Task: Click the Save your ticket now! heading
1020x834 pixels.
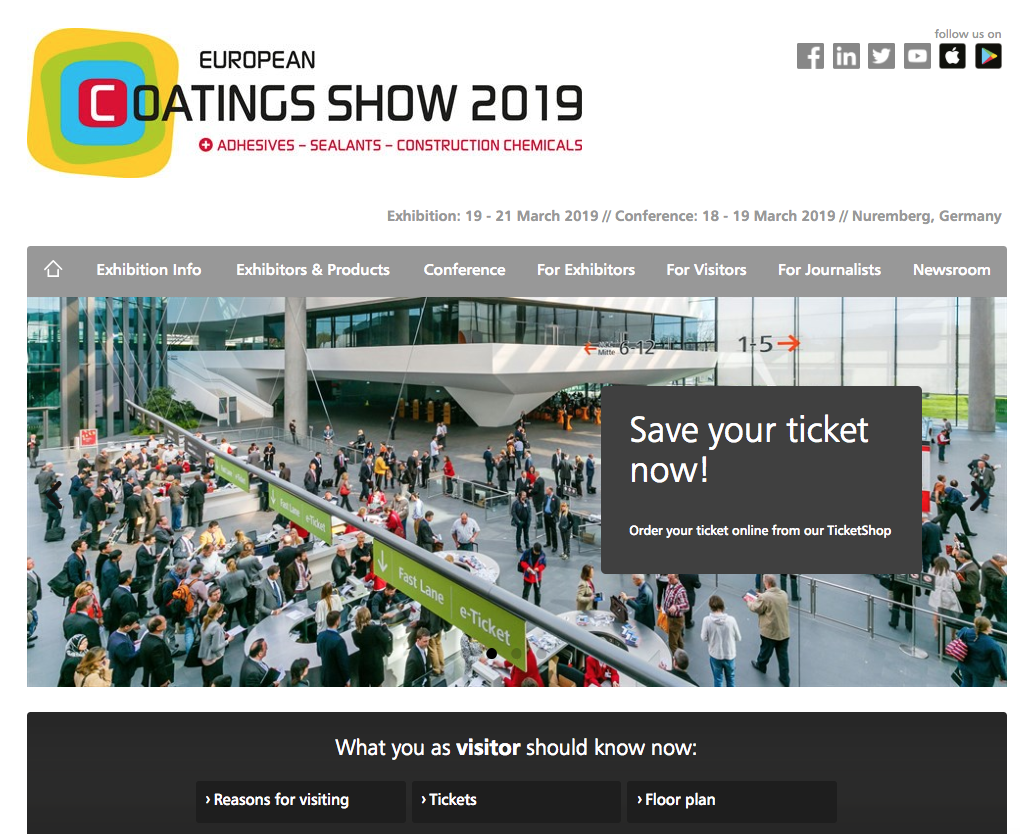Action: [749, 450]
